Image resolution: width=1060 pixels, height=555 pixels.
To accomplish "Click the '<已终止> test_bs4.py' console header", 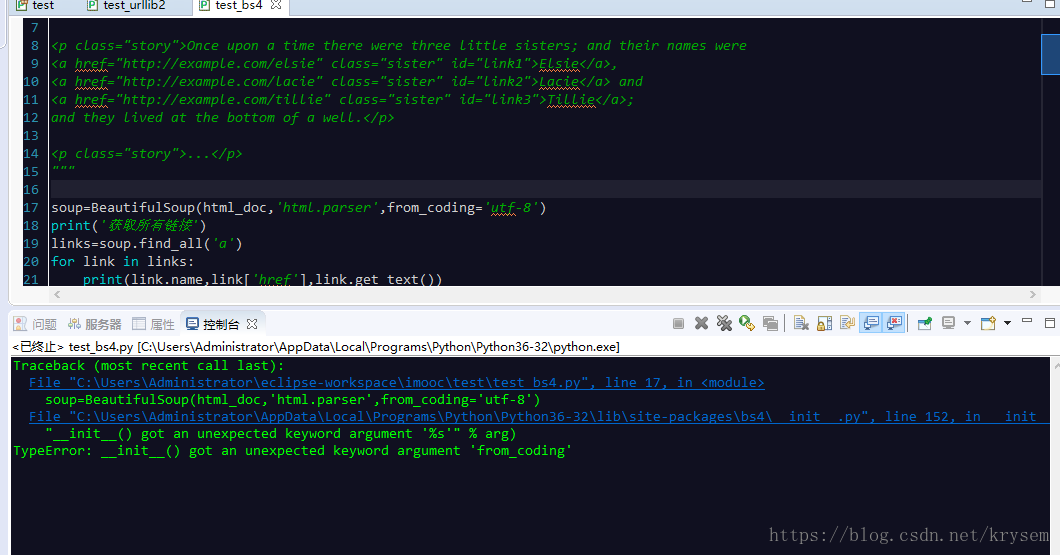I will tap(316, 347).
